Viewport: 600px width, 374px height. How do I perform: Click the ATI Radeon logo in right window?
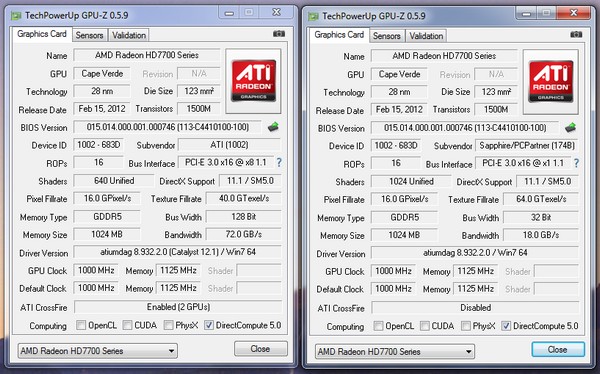tap(551, 82)
